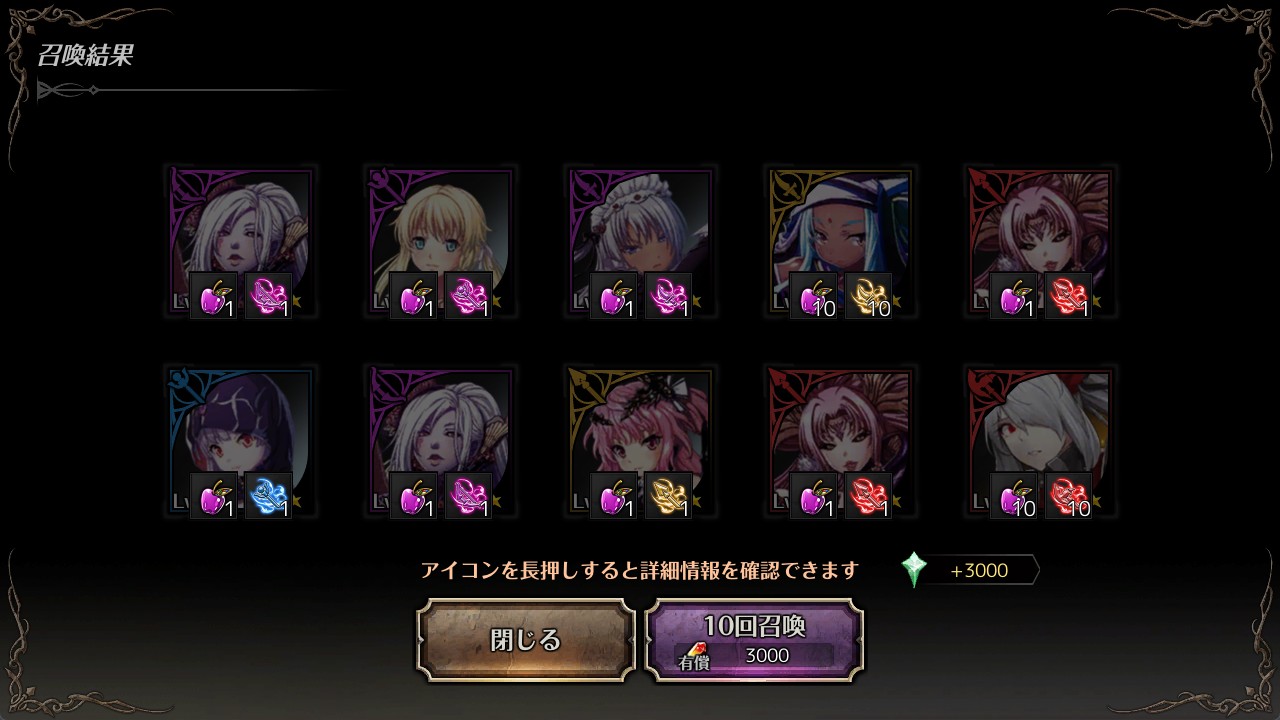
Task: Click the 召喚結果 title header
Action: (x=85, y=56)
